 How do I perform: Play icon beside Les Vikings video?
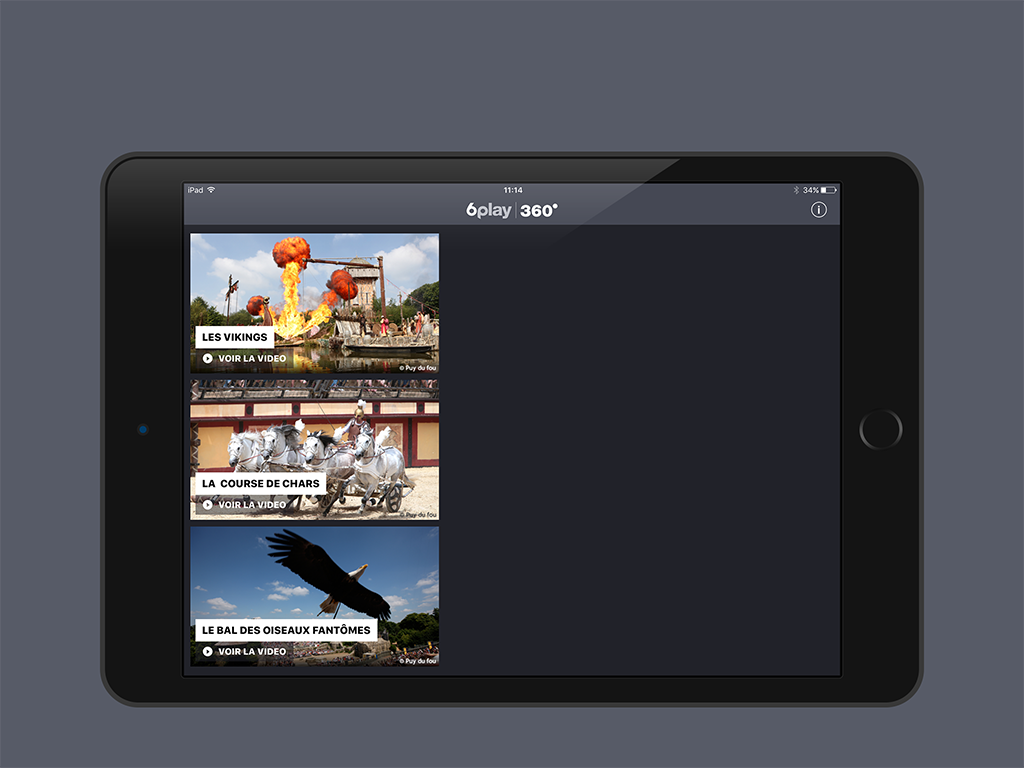pyautogui.click(x=208, y=359)
